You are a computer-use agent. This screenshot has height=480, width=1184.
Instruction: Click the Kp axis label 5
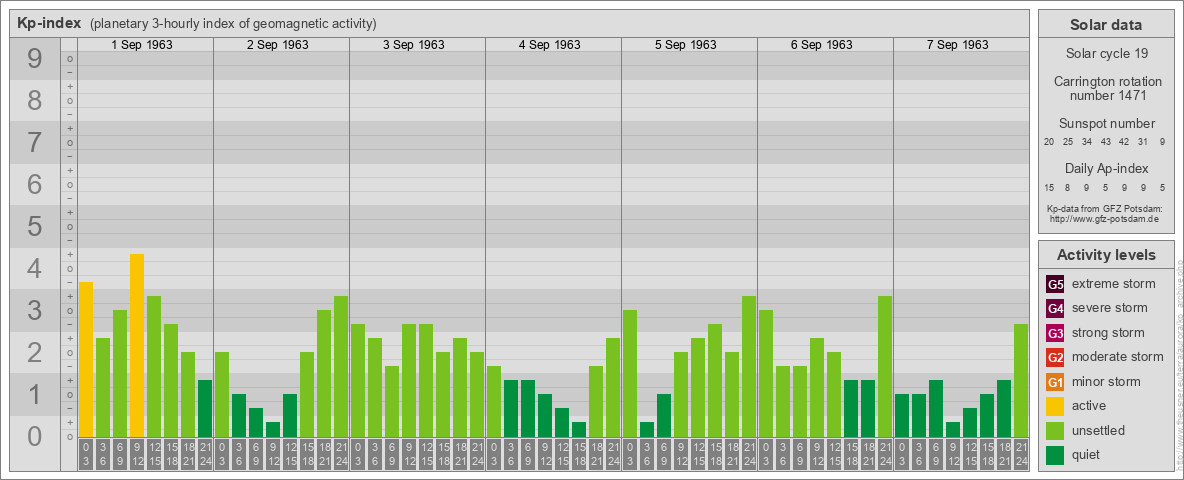35,226
